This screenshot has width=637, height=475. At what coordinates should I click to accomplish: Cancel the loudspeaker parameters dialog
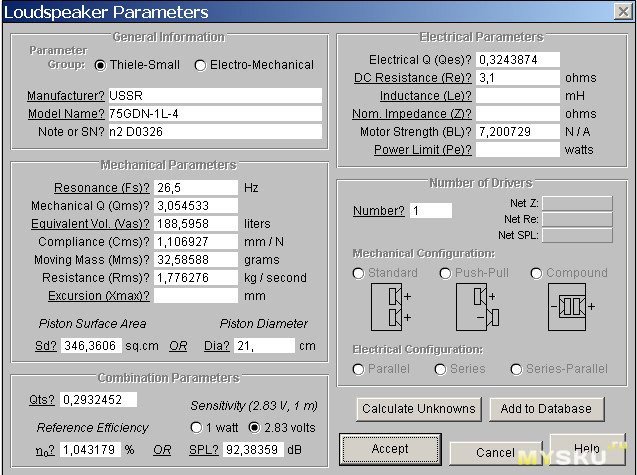[x=495, y=452]
